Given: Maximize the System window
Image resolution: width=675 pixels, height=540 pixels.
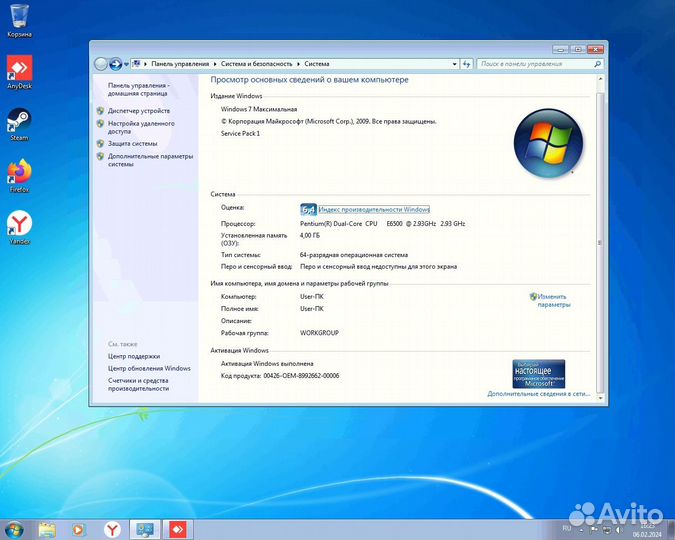Looking at the screenshot, I should [x=578, y=50].
